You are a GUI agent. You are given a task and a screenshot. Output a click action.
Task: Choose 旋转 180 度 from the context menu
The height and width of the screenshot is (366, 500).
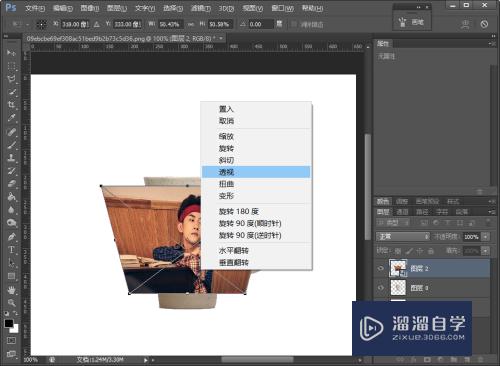(x=256, y=211)
